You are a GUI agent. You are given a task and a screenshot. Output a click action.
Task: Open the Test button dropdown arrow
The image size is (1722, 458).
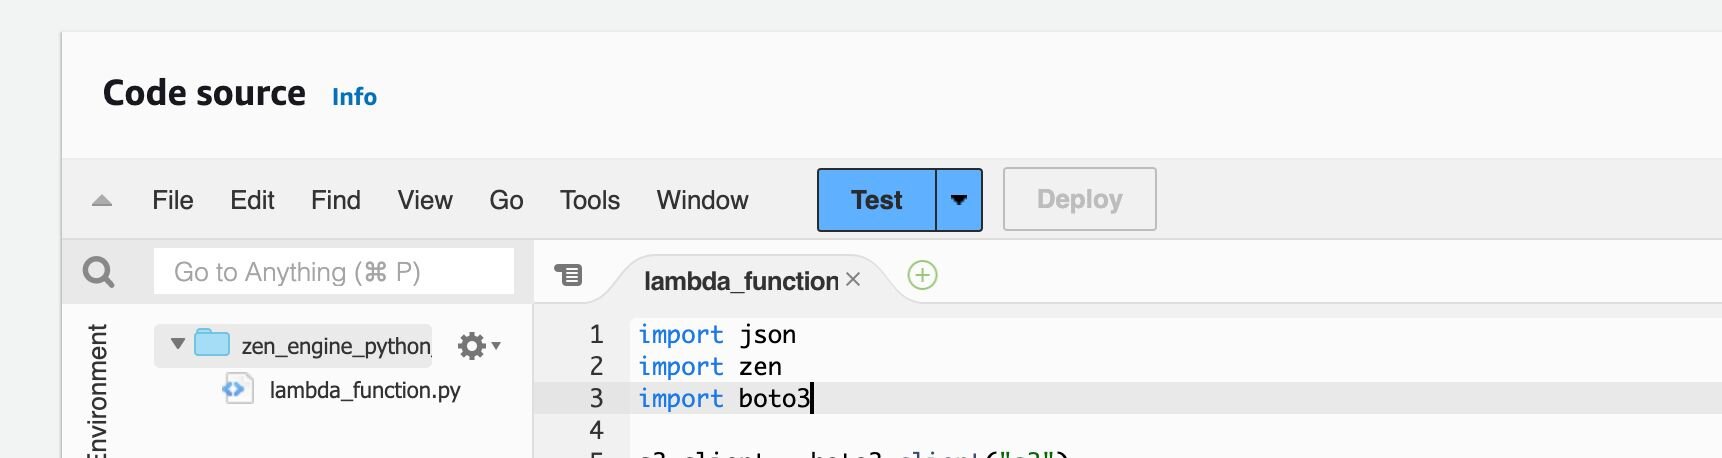point(959,200)
